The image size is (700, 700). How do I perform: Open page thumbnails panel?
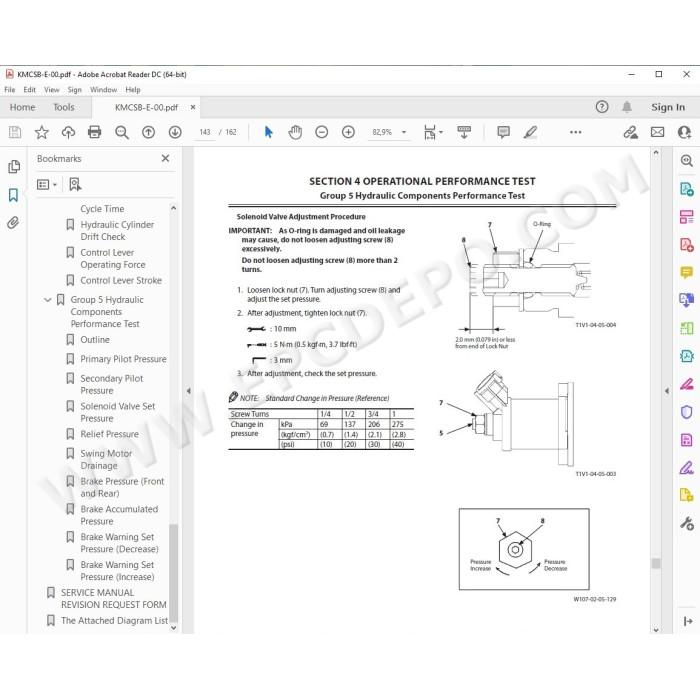(x=14, y=167)
